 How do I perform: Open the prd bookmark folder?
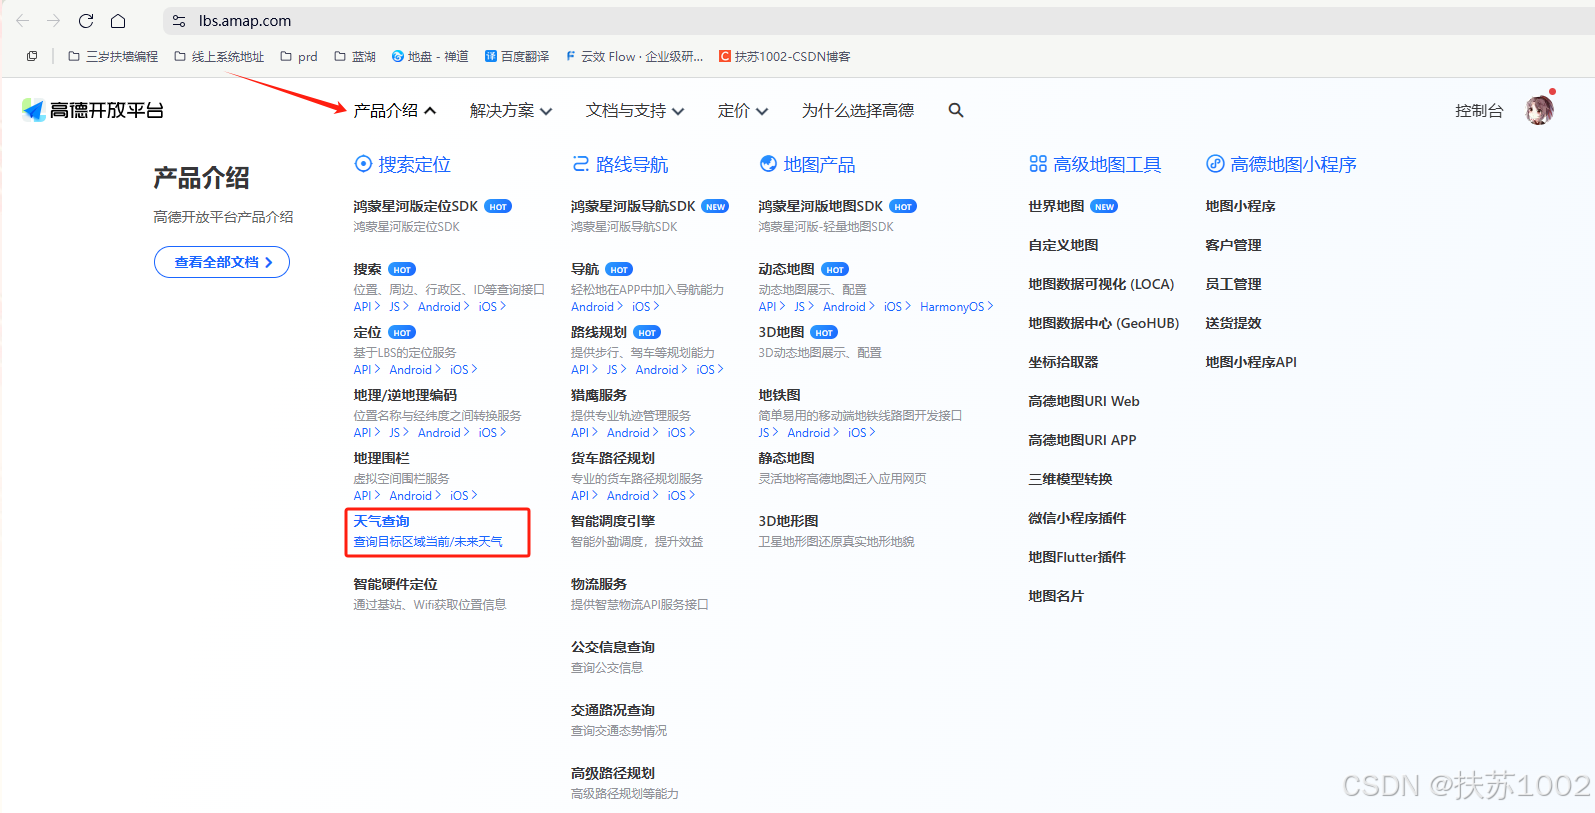click(299, 57)
